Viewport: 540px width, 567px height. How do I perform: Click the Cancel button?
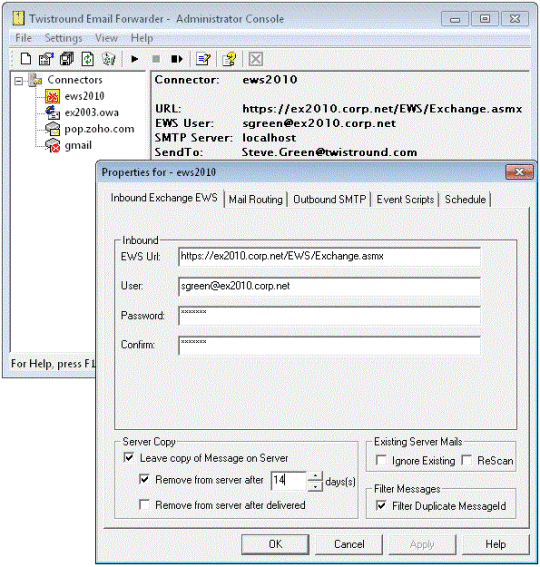[349, 544]
